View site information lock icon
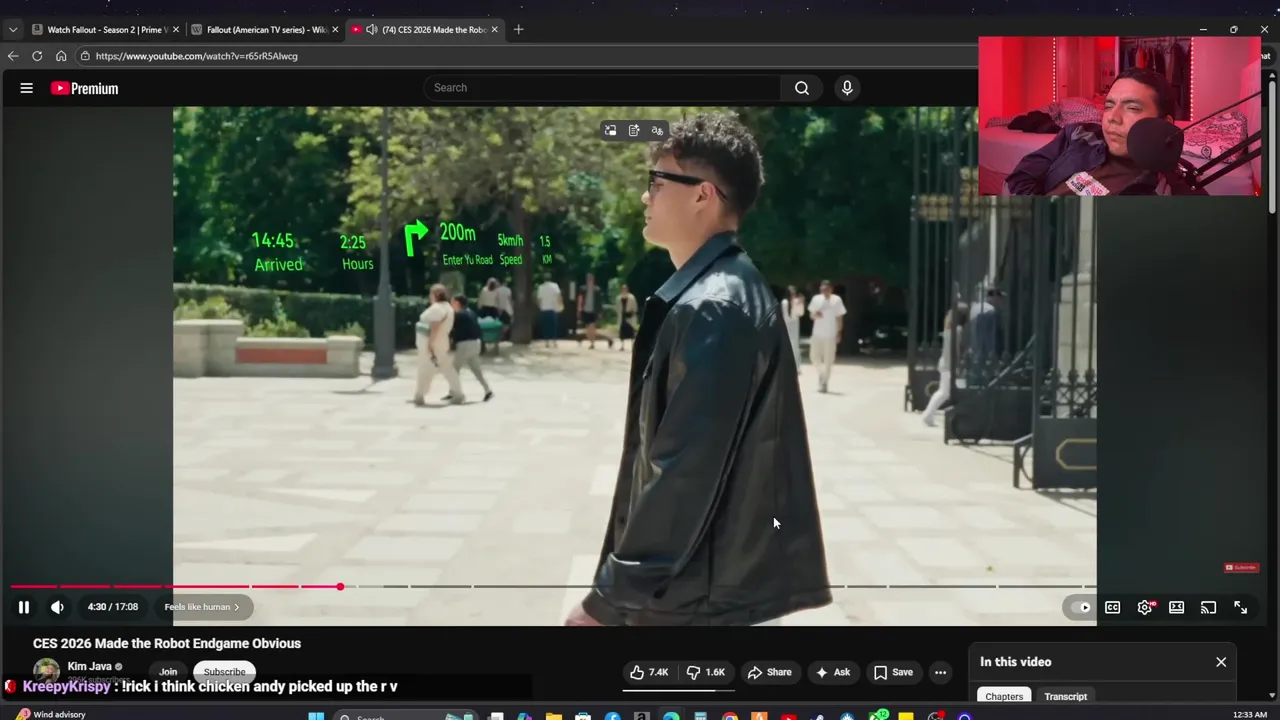 (x=85, y=56)
